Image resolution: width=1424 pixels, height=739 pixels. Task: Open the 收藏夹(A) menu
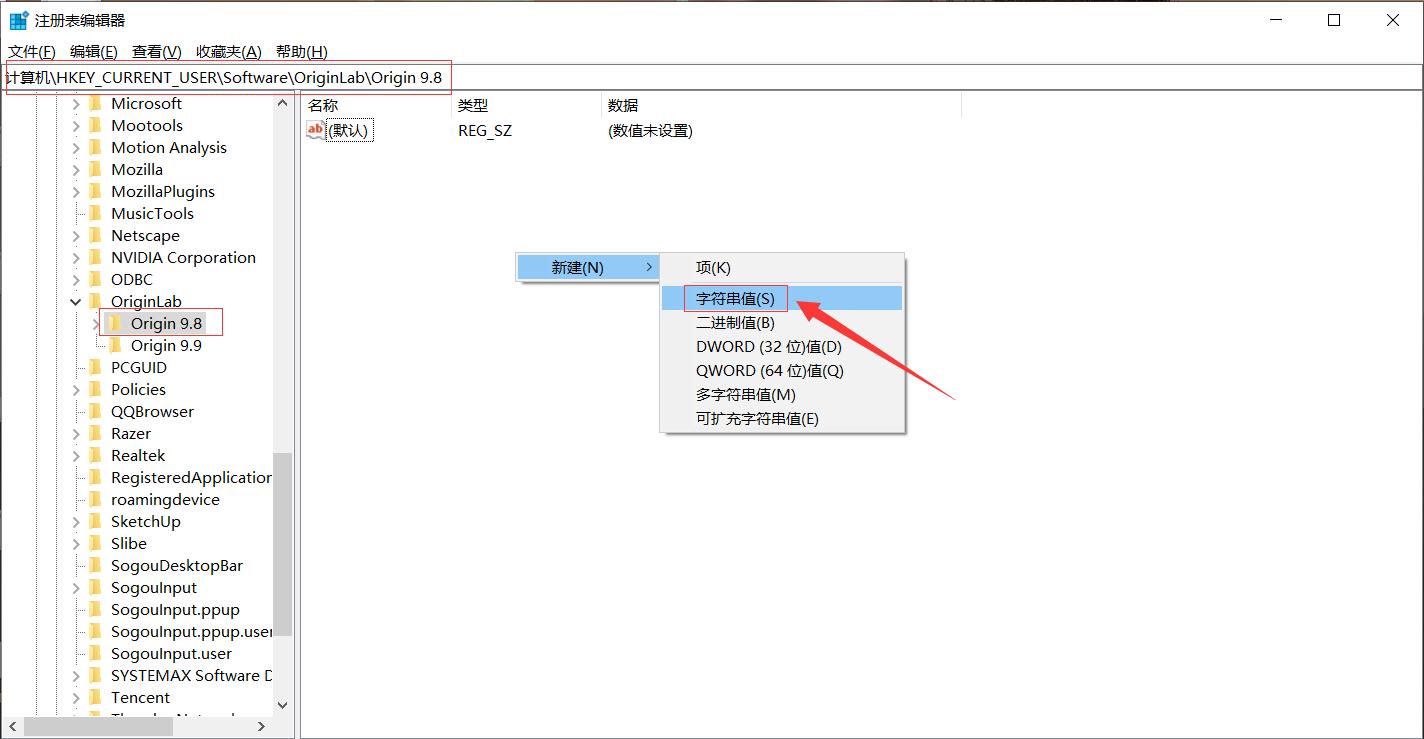point(229,52)
